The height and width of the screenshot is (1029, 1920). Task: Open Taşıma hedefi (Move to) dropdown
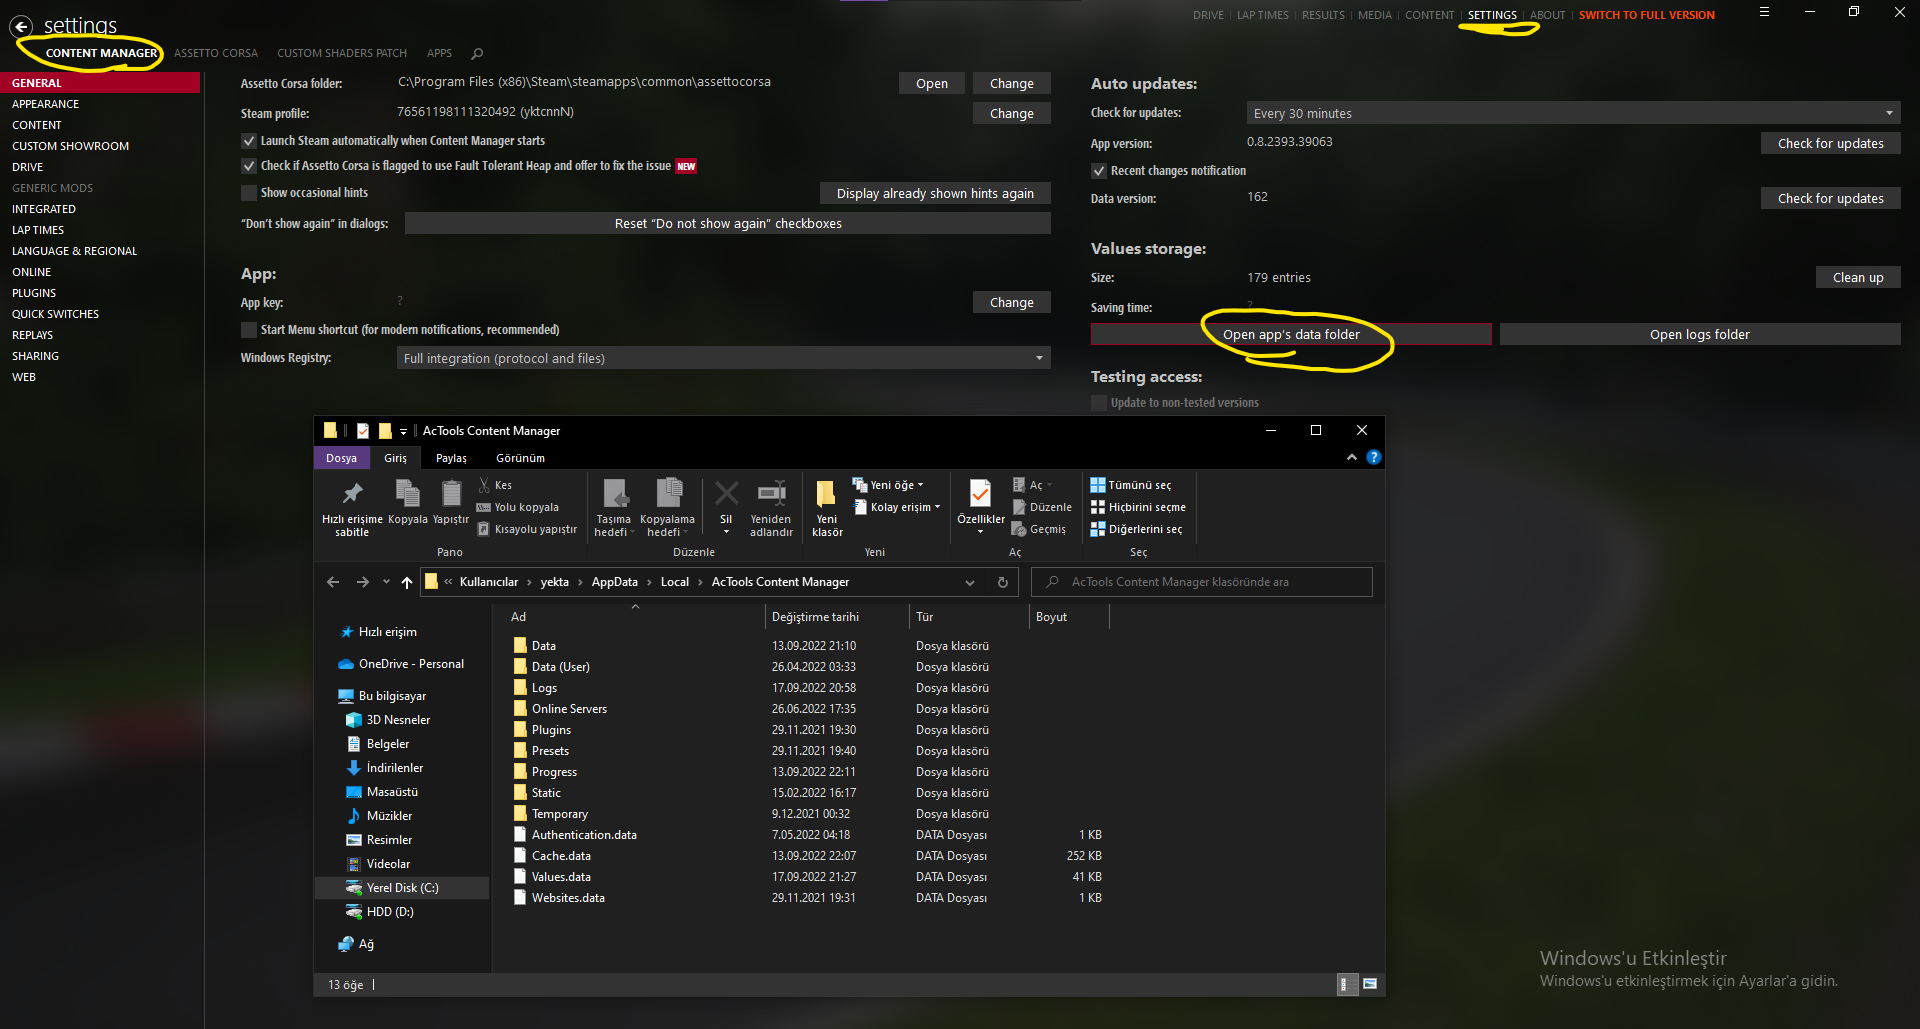(614, 508)
